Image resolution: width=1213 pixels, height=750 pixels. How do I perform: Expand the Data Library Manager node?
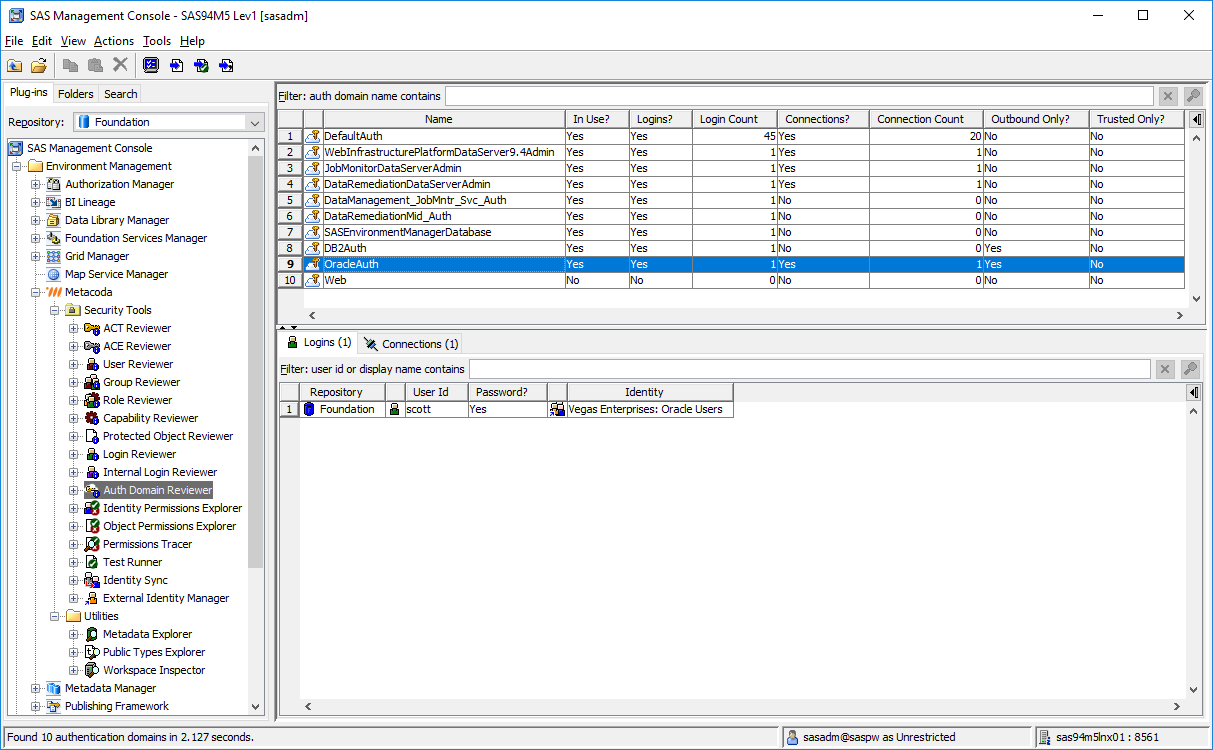pyautogui.click(x=36, y=220)
